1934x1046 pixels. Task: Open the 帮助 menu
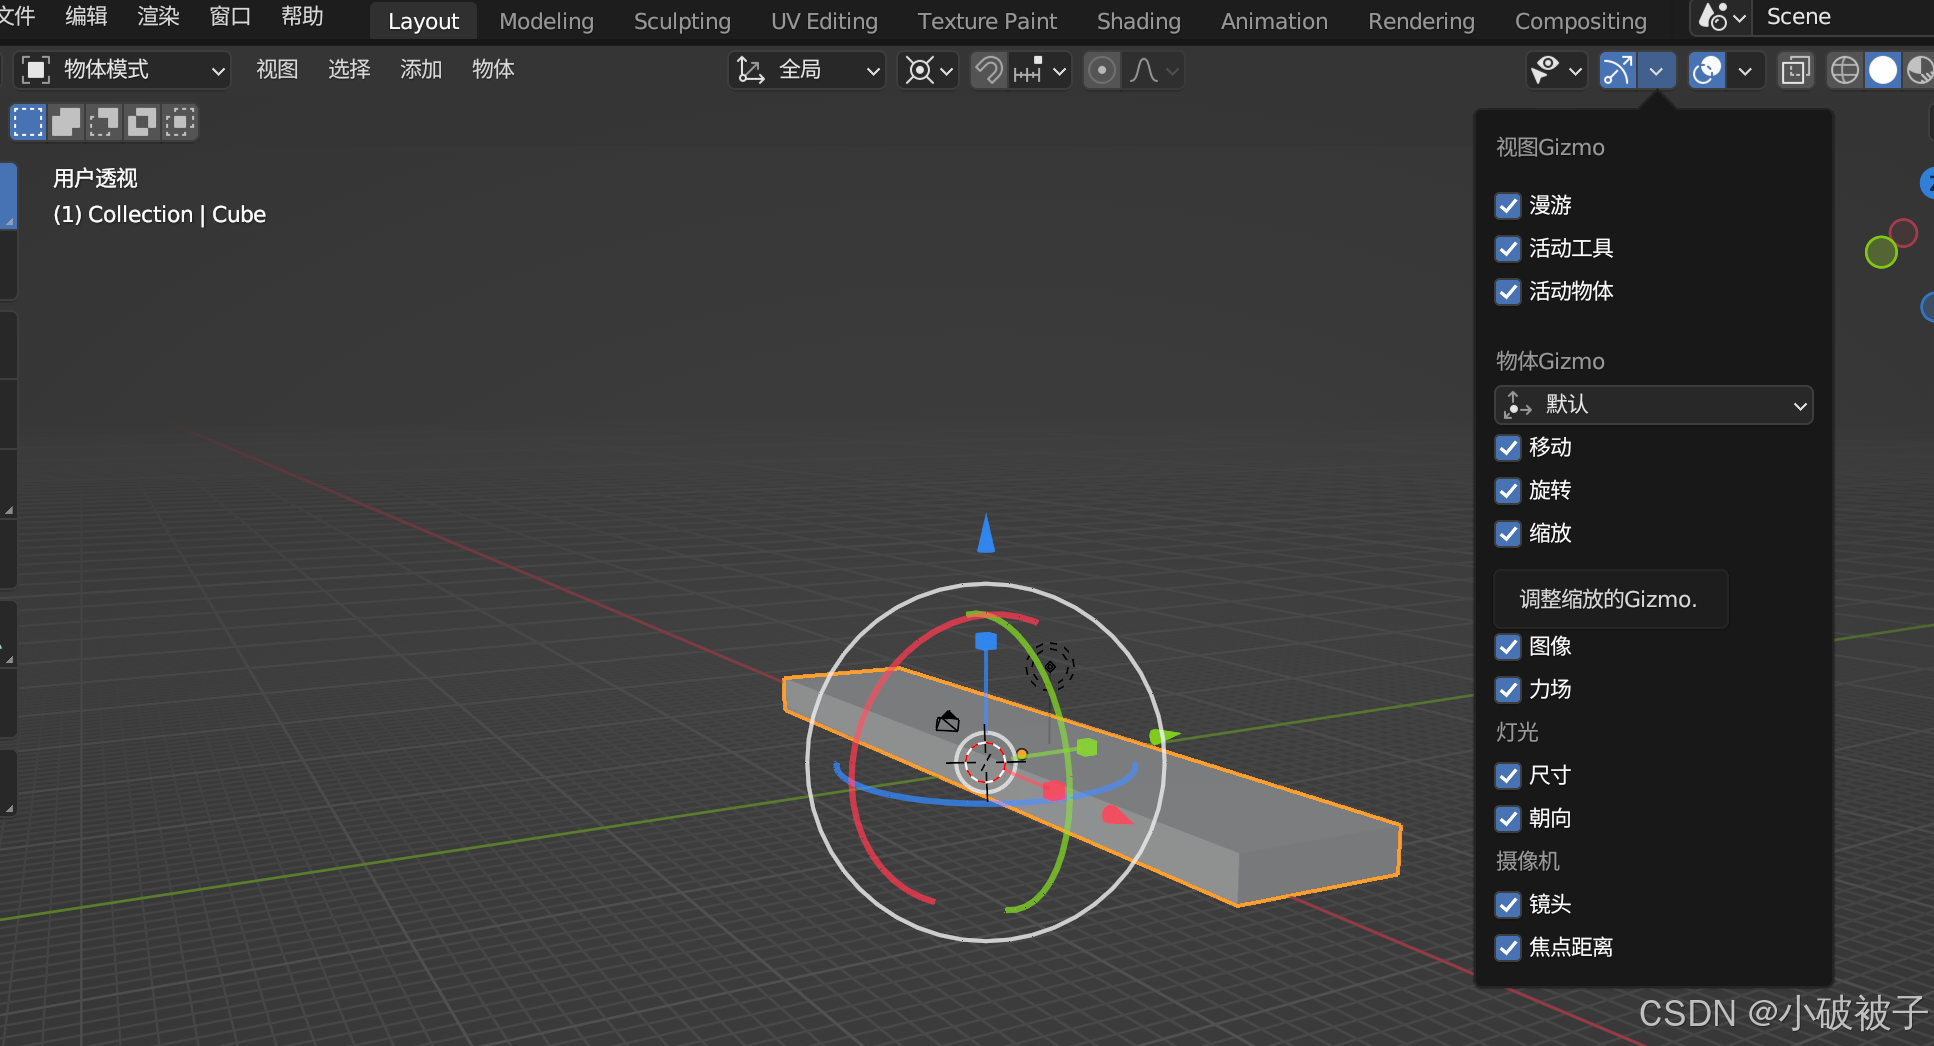pos(302,17)
